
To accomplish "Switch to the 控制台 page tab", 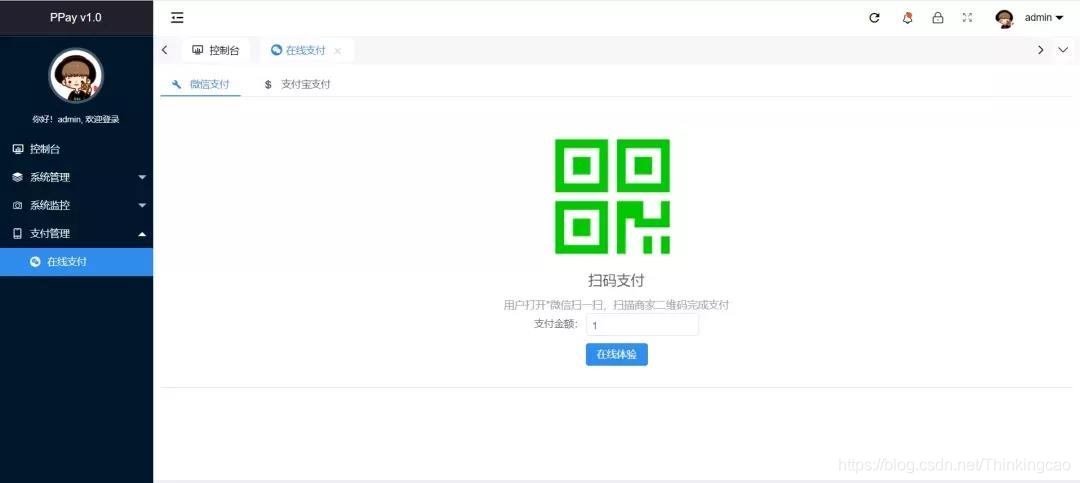I will 216,50.
